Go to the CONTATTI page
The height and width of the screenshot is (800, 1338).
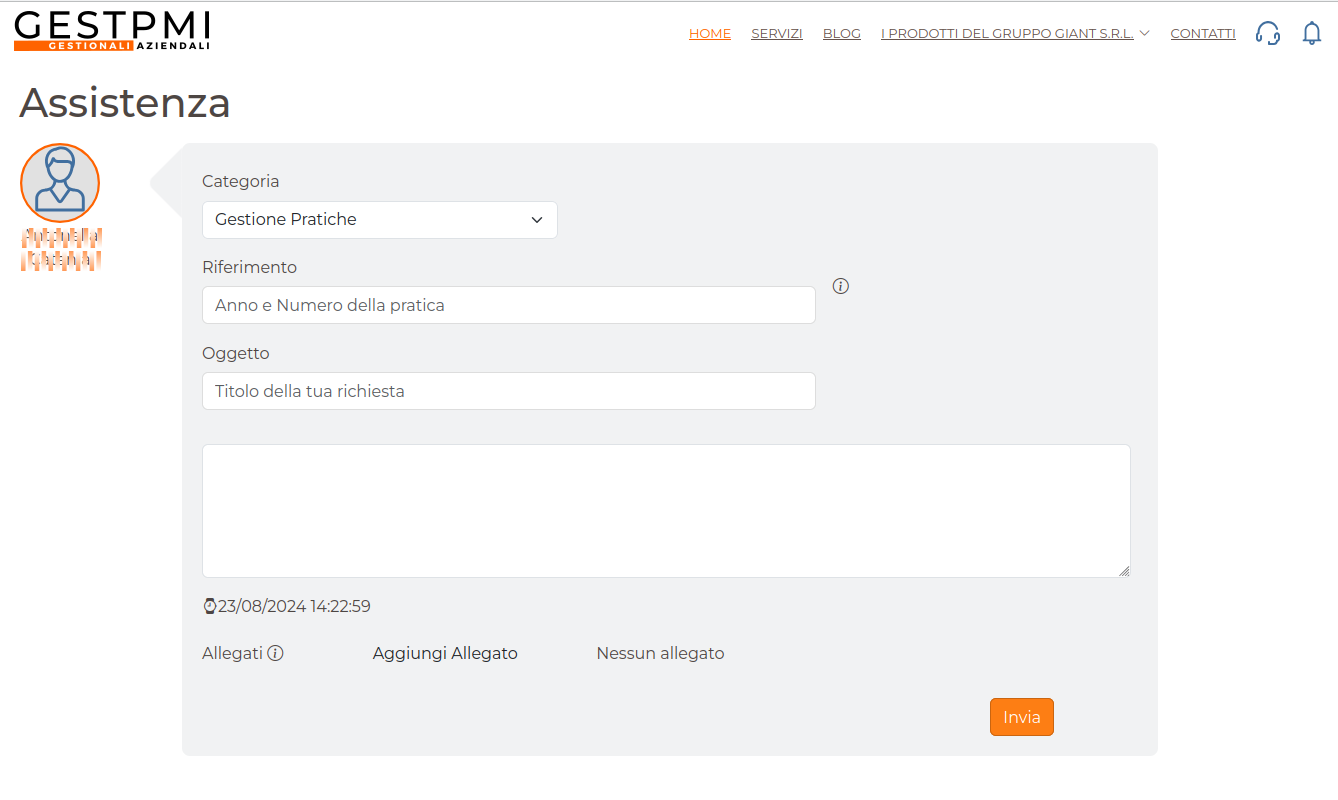point(1202,33)
